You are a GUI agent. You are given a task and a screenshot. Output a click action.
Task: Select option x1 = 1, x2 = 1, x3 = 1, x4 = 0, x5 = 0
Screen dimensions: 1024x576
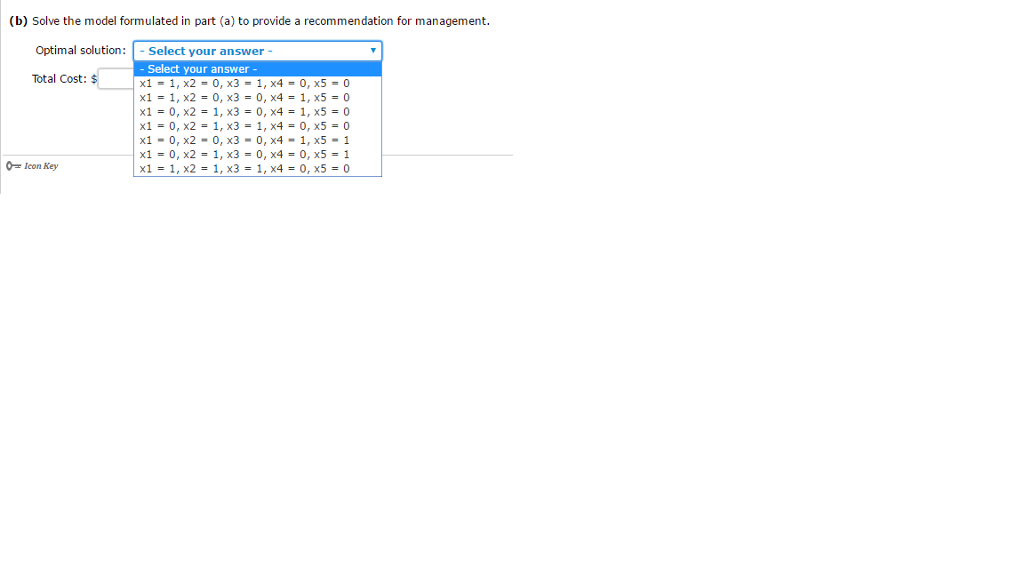click(x=257, y=168)
